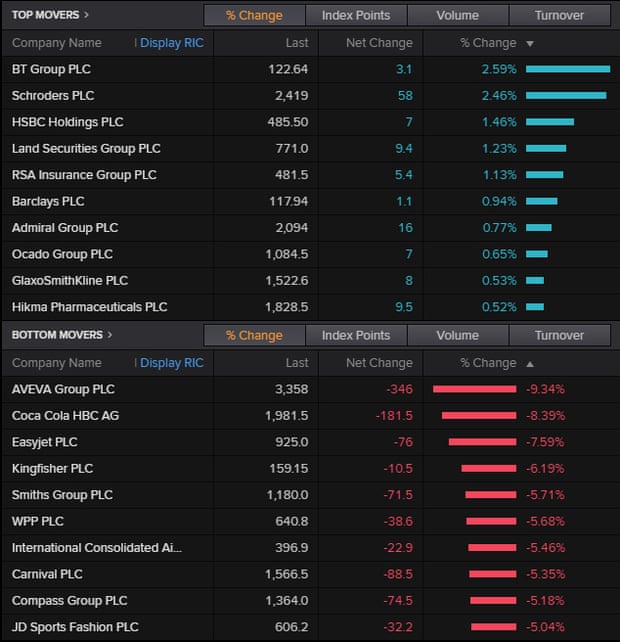Switch Bottom Movers to Index Points tab
Viewport: 620px width, 642px height.
pos(356,335)
